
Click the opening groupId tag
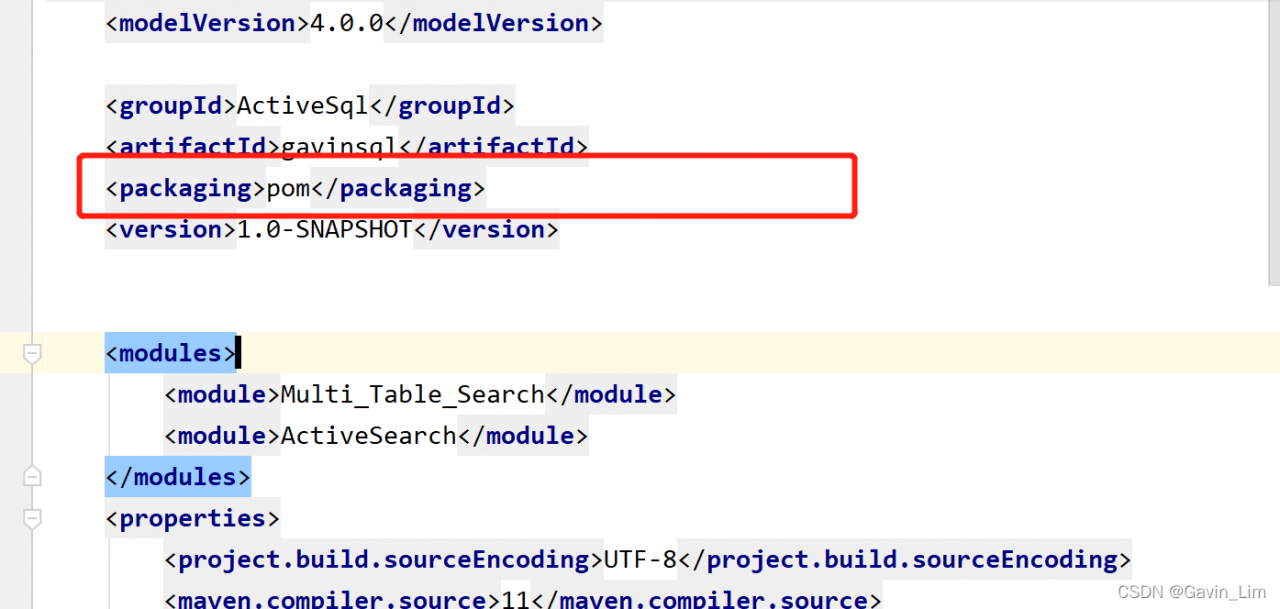[171, 105]
